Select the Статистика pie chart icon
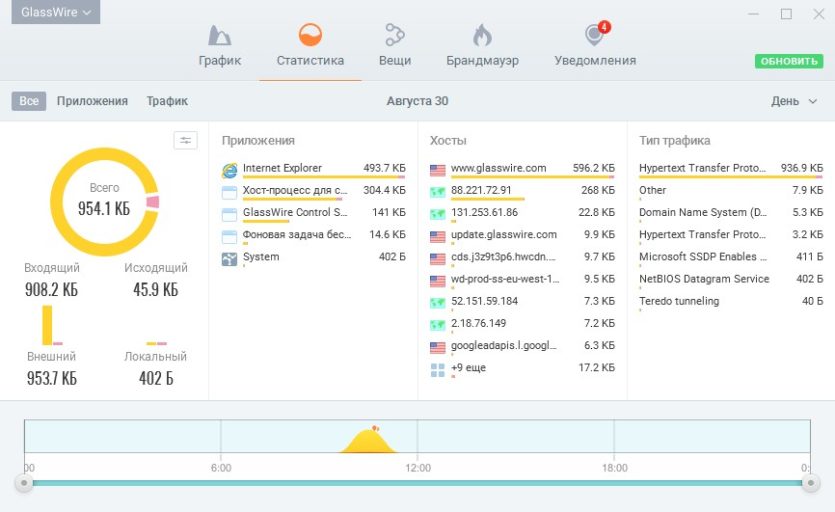Screen dimensions: 835x512 click(x=310, y=35)
